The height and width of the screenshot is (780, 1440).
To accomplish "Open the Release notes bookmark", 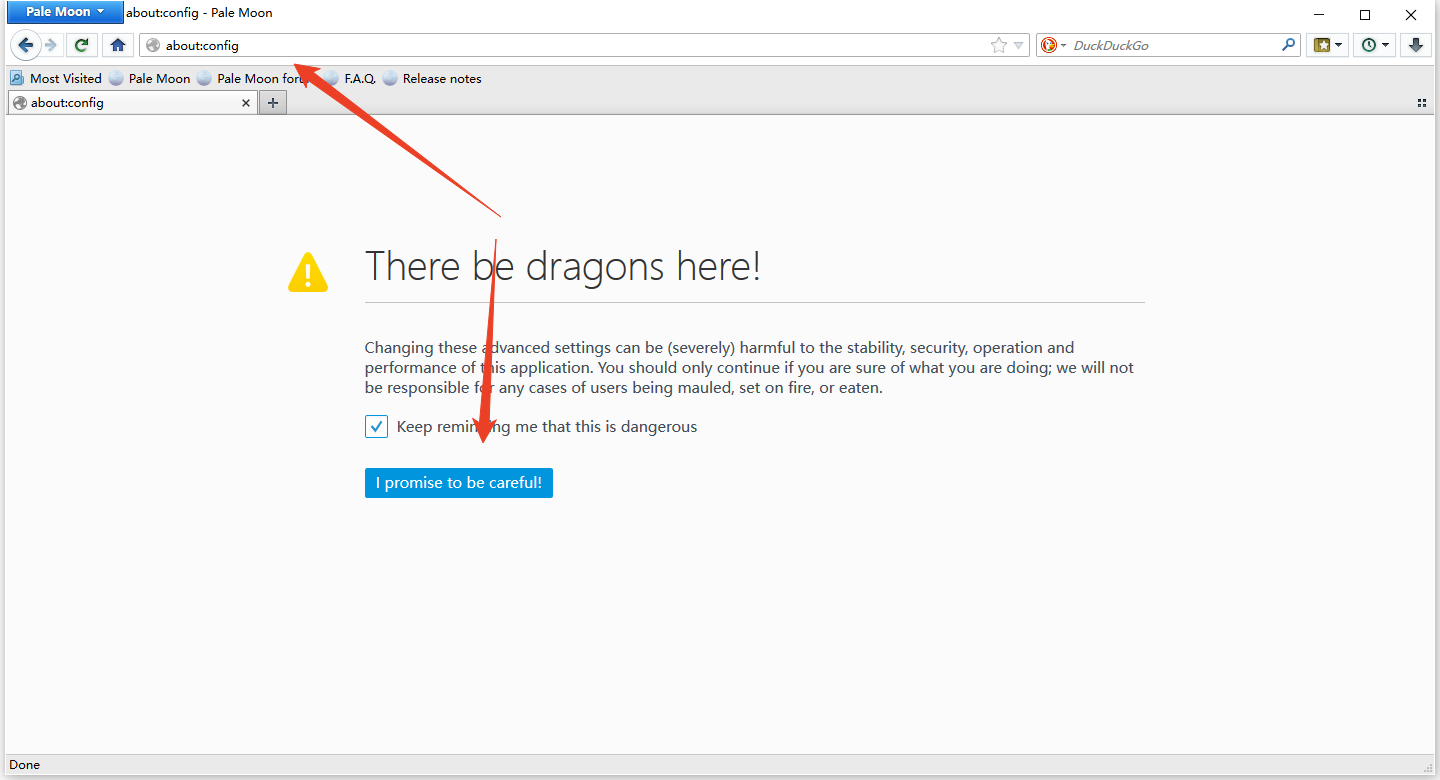I will 441,79.
